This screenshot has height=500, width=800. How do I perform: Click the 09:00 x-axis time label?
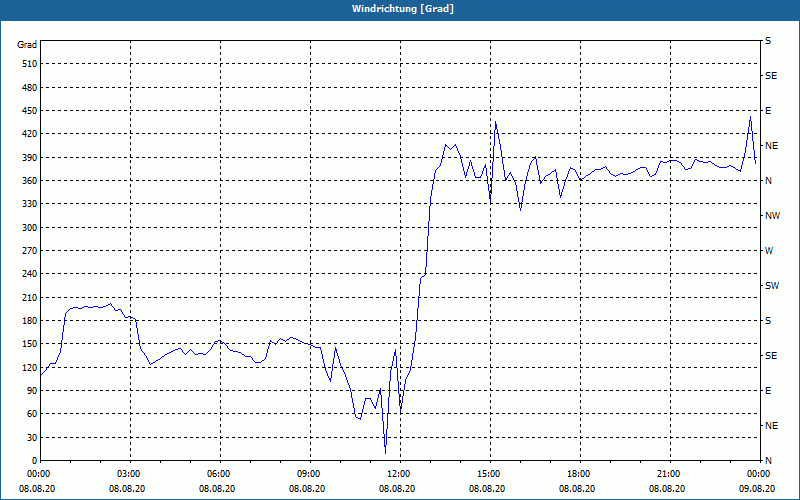pyautogui.click(x=310, y=474)
